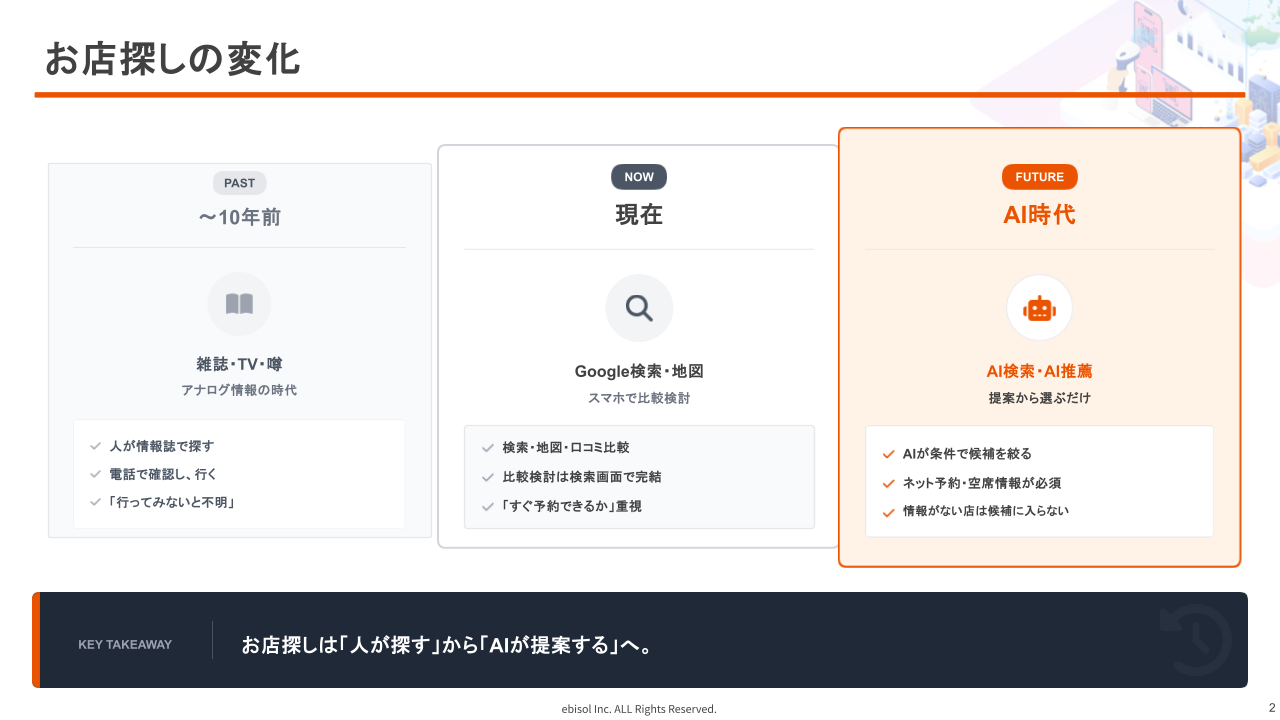Click the book icon in the PAST card
1280x720 pixels.
239,304
